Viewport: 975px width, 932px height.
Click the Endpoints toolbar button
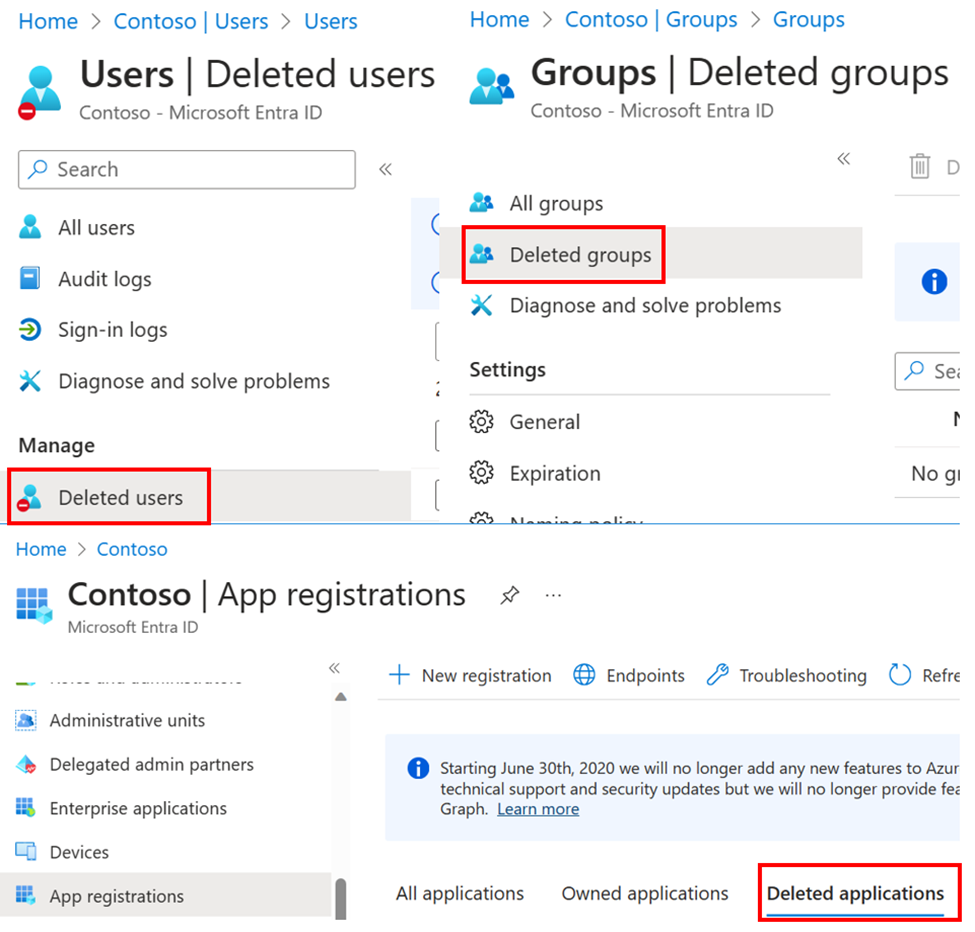click(629, 675)
